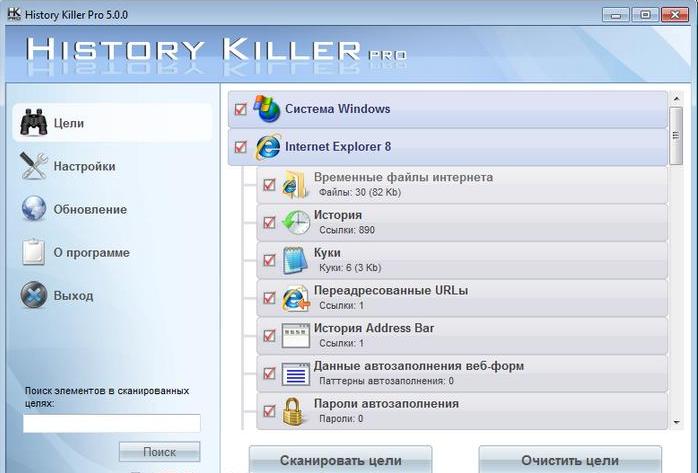Select the Данные автозаполнения веб-форм title
Viewport: 698px width, 473px height.
(419, 366)
